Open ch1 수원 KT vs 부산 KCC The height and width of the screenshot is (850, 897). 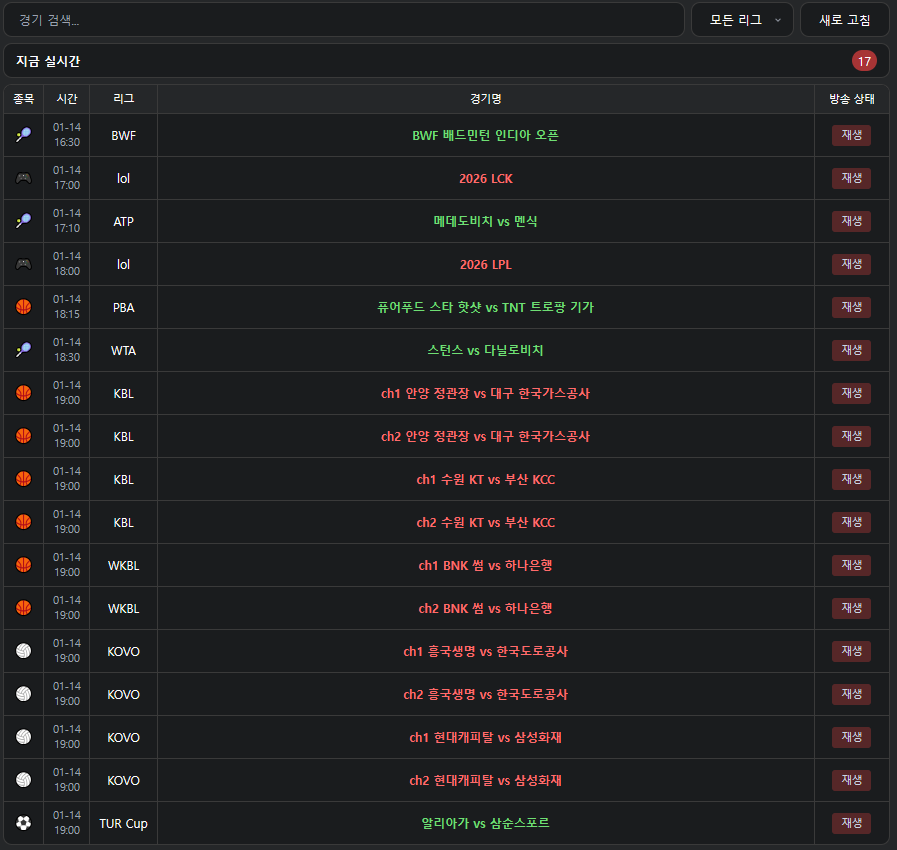[x=485, y=479]
